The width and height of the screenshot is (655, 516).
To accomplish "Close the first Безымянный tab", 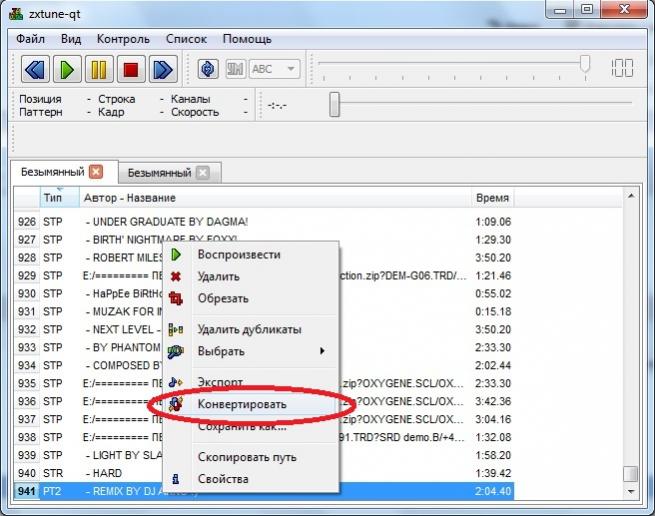I will pyautogui.click(x=96, y=172).
